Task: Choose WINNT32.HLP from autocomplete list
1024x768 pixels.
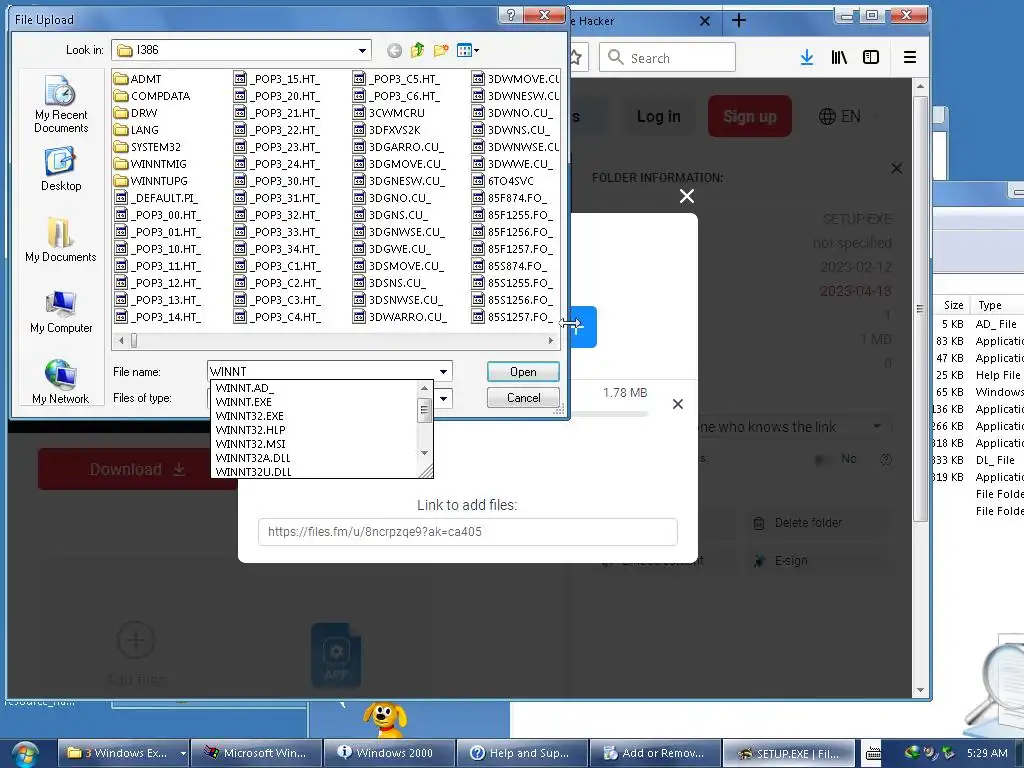Action: [250, 430]
